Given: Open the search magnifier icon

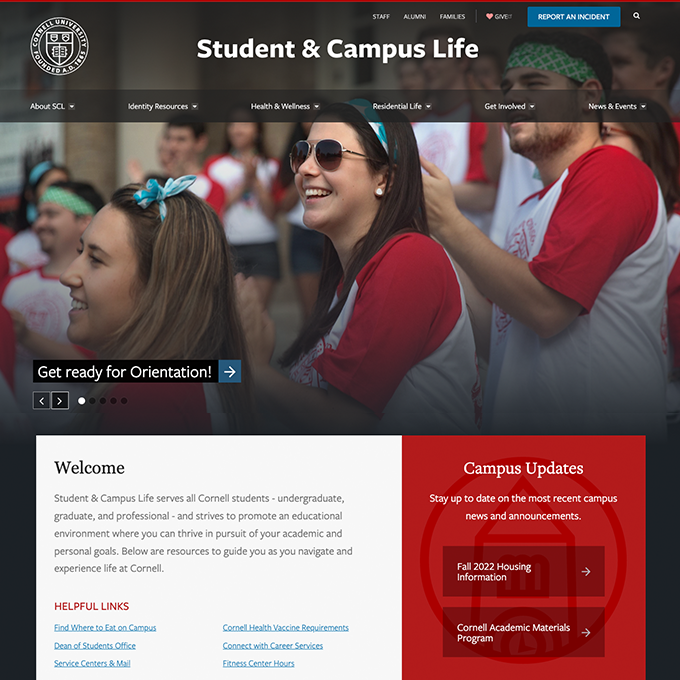Looking at the screenshot, I should [x=636, y=16].
